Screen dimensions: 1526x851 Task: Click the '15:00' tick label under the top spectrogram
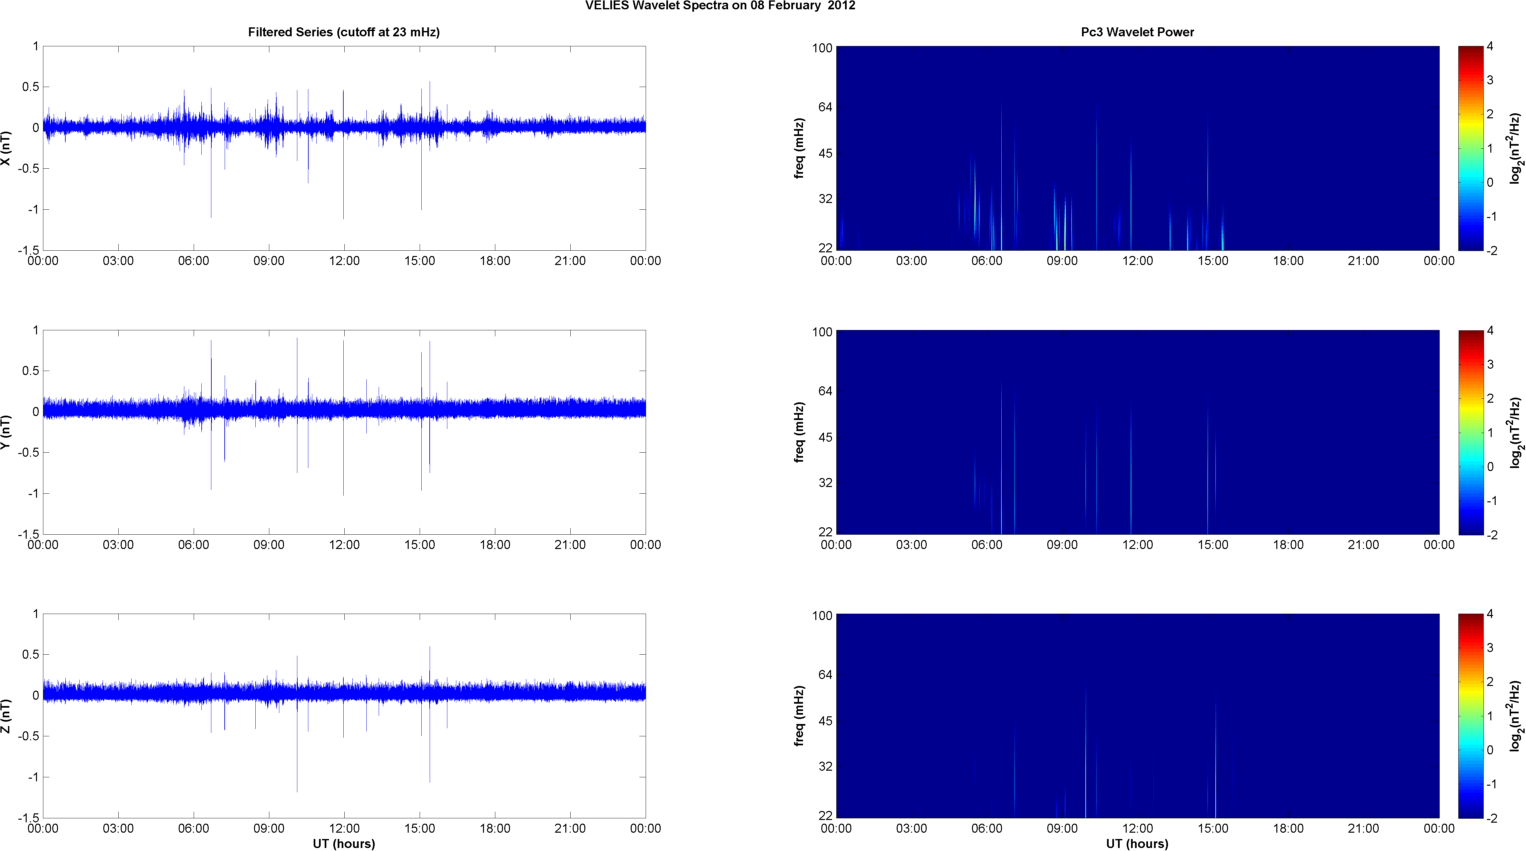click(1213, 261)
